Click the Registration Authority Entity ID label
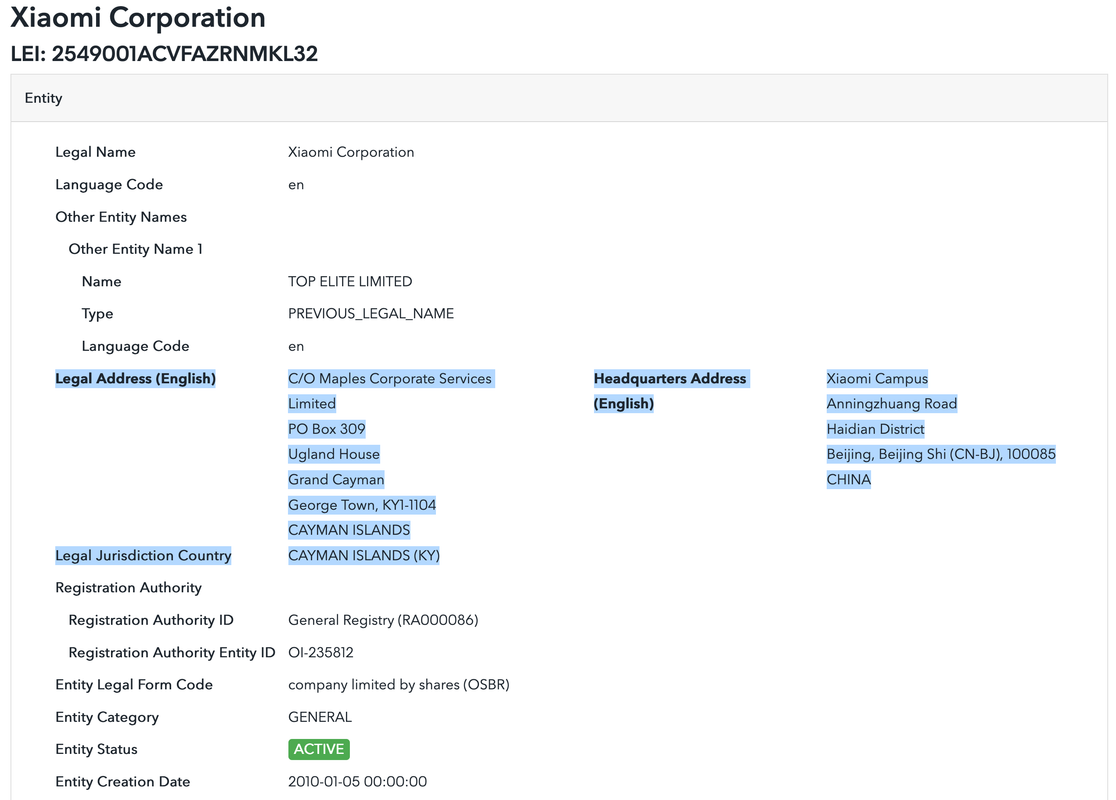 (x=172, y=653)
